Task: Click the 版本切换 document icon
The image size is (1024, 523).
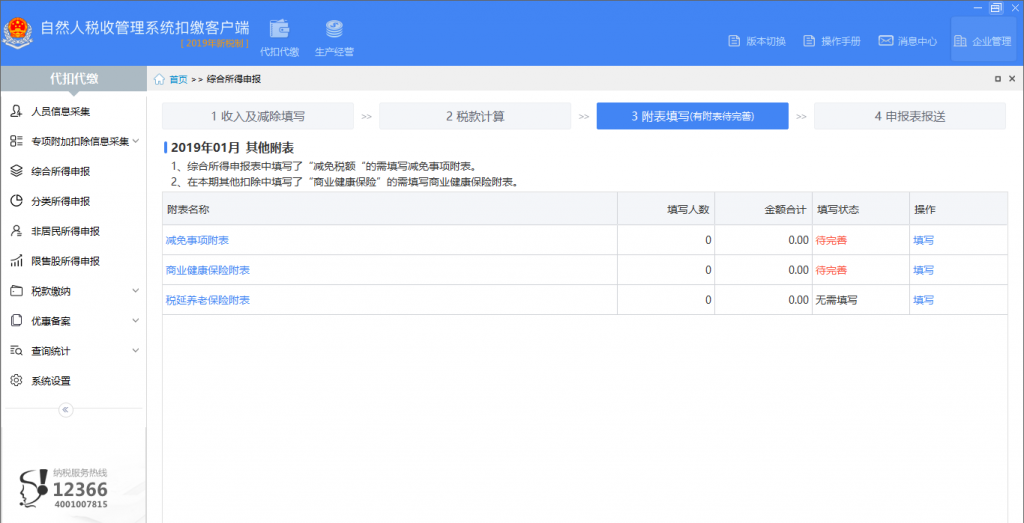Action: pos(734,41)
